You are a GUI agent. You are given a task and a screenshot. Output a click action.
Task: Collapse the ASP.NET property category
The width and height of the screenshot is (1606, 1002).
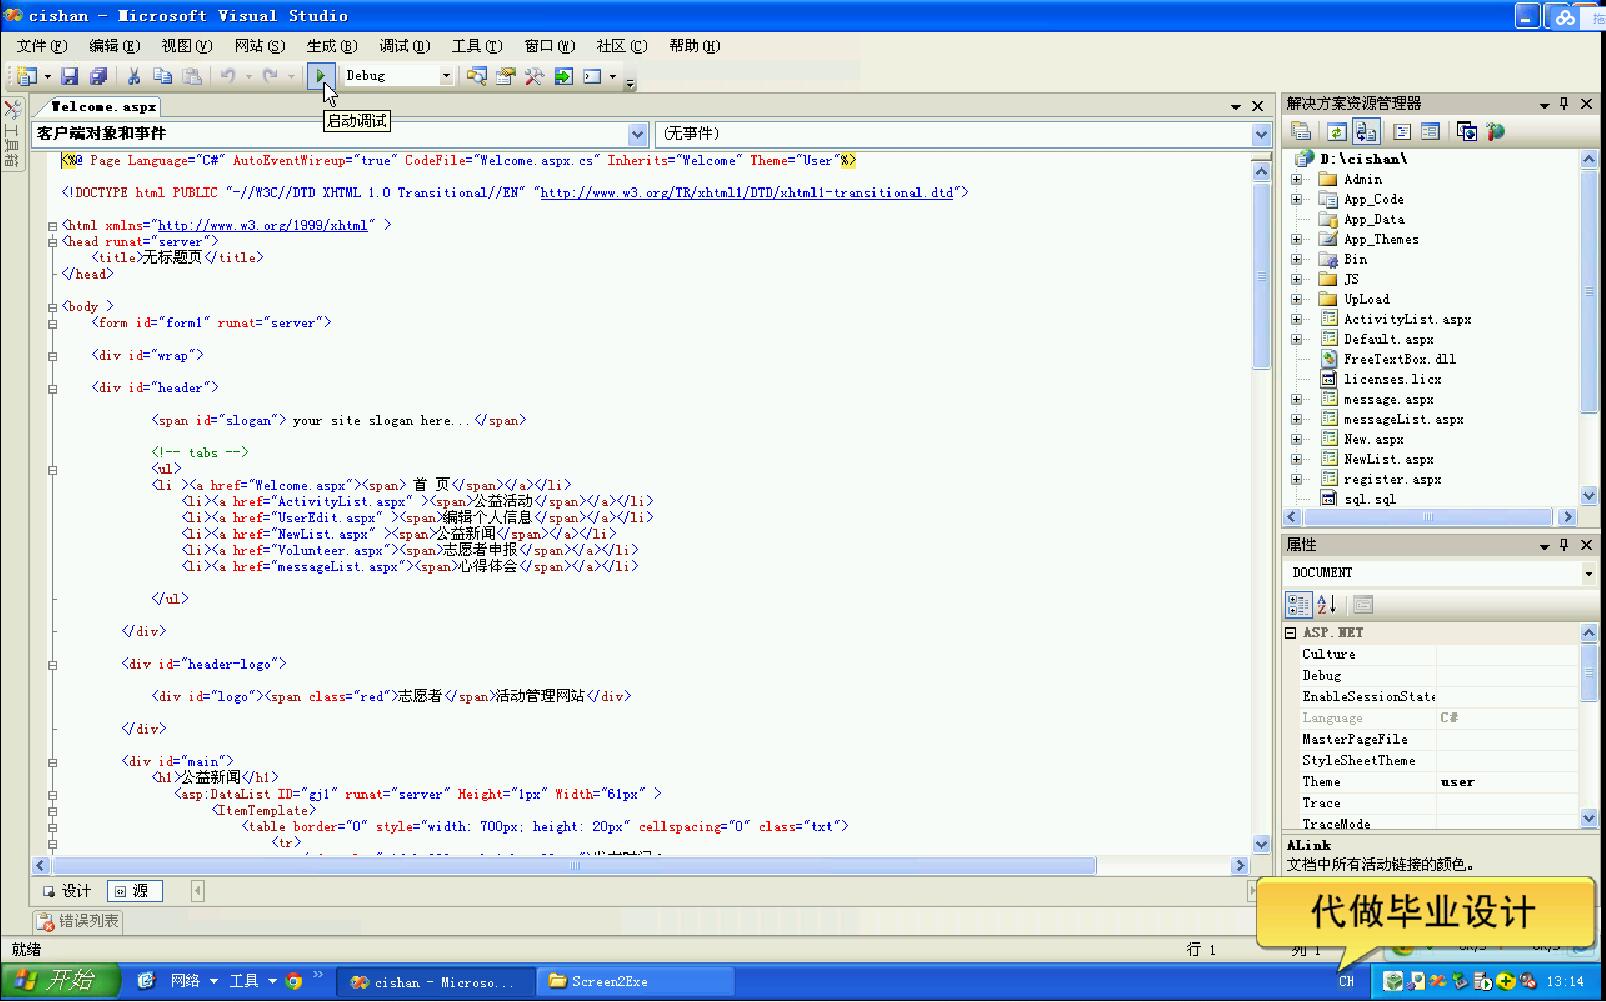click(x=1291, y=633)
